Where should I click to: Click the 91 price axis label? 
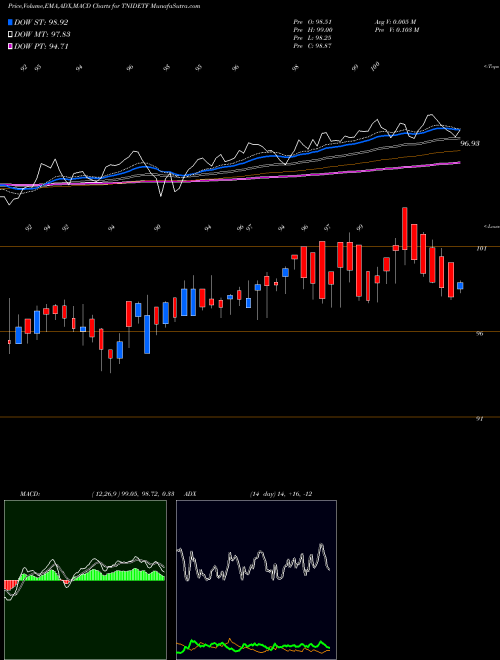[479, 419]
